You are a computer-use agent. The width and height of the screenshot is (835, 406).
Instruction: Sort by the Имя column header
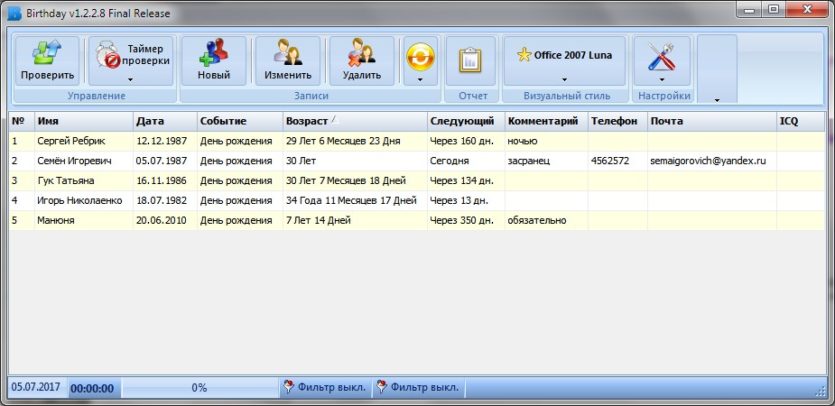(x=84, y=121)
